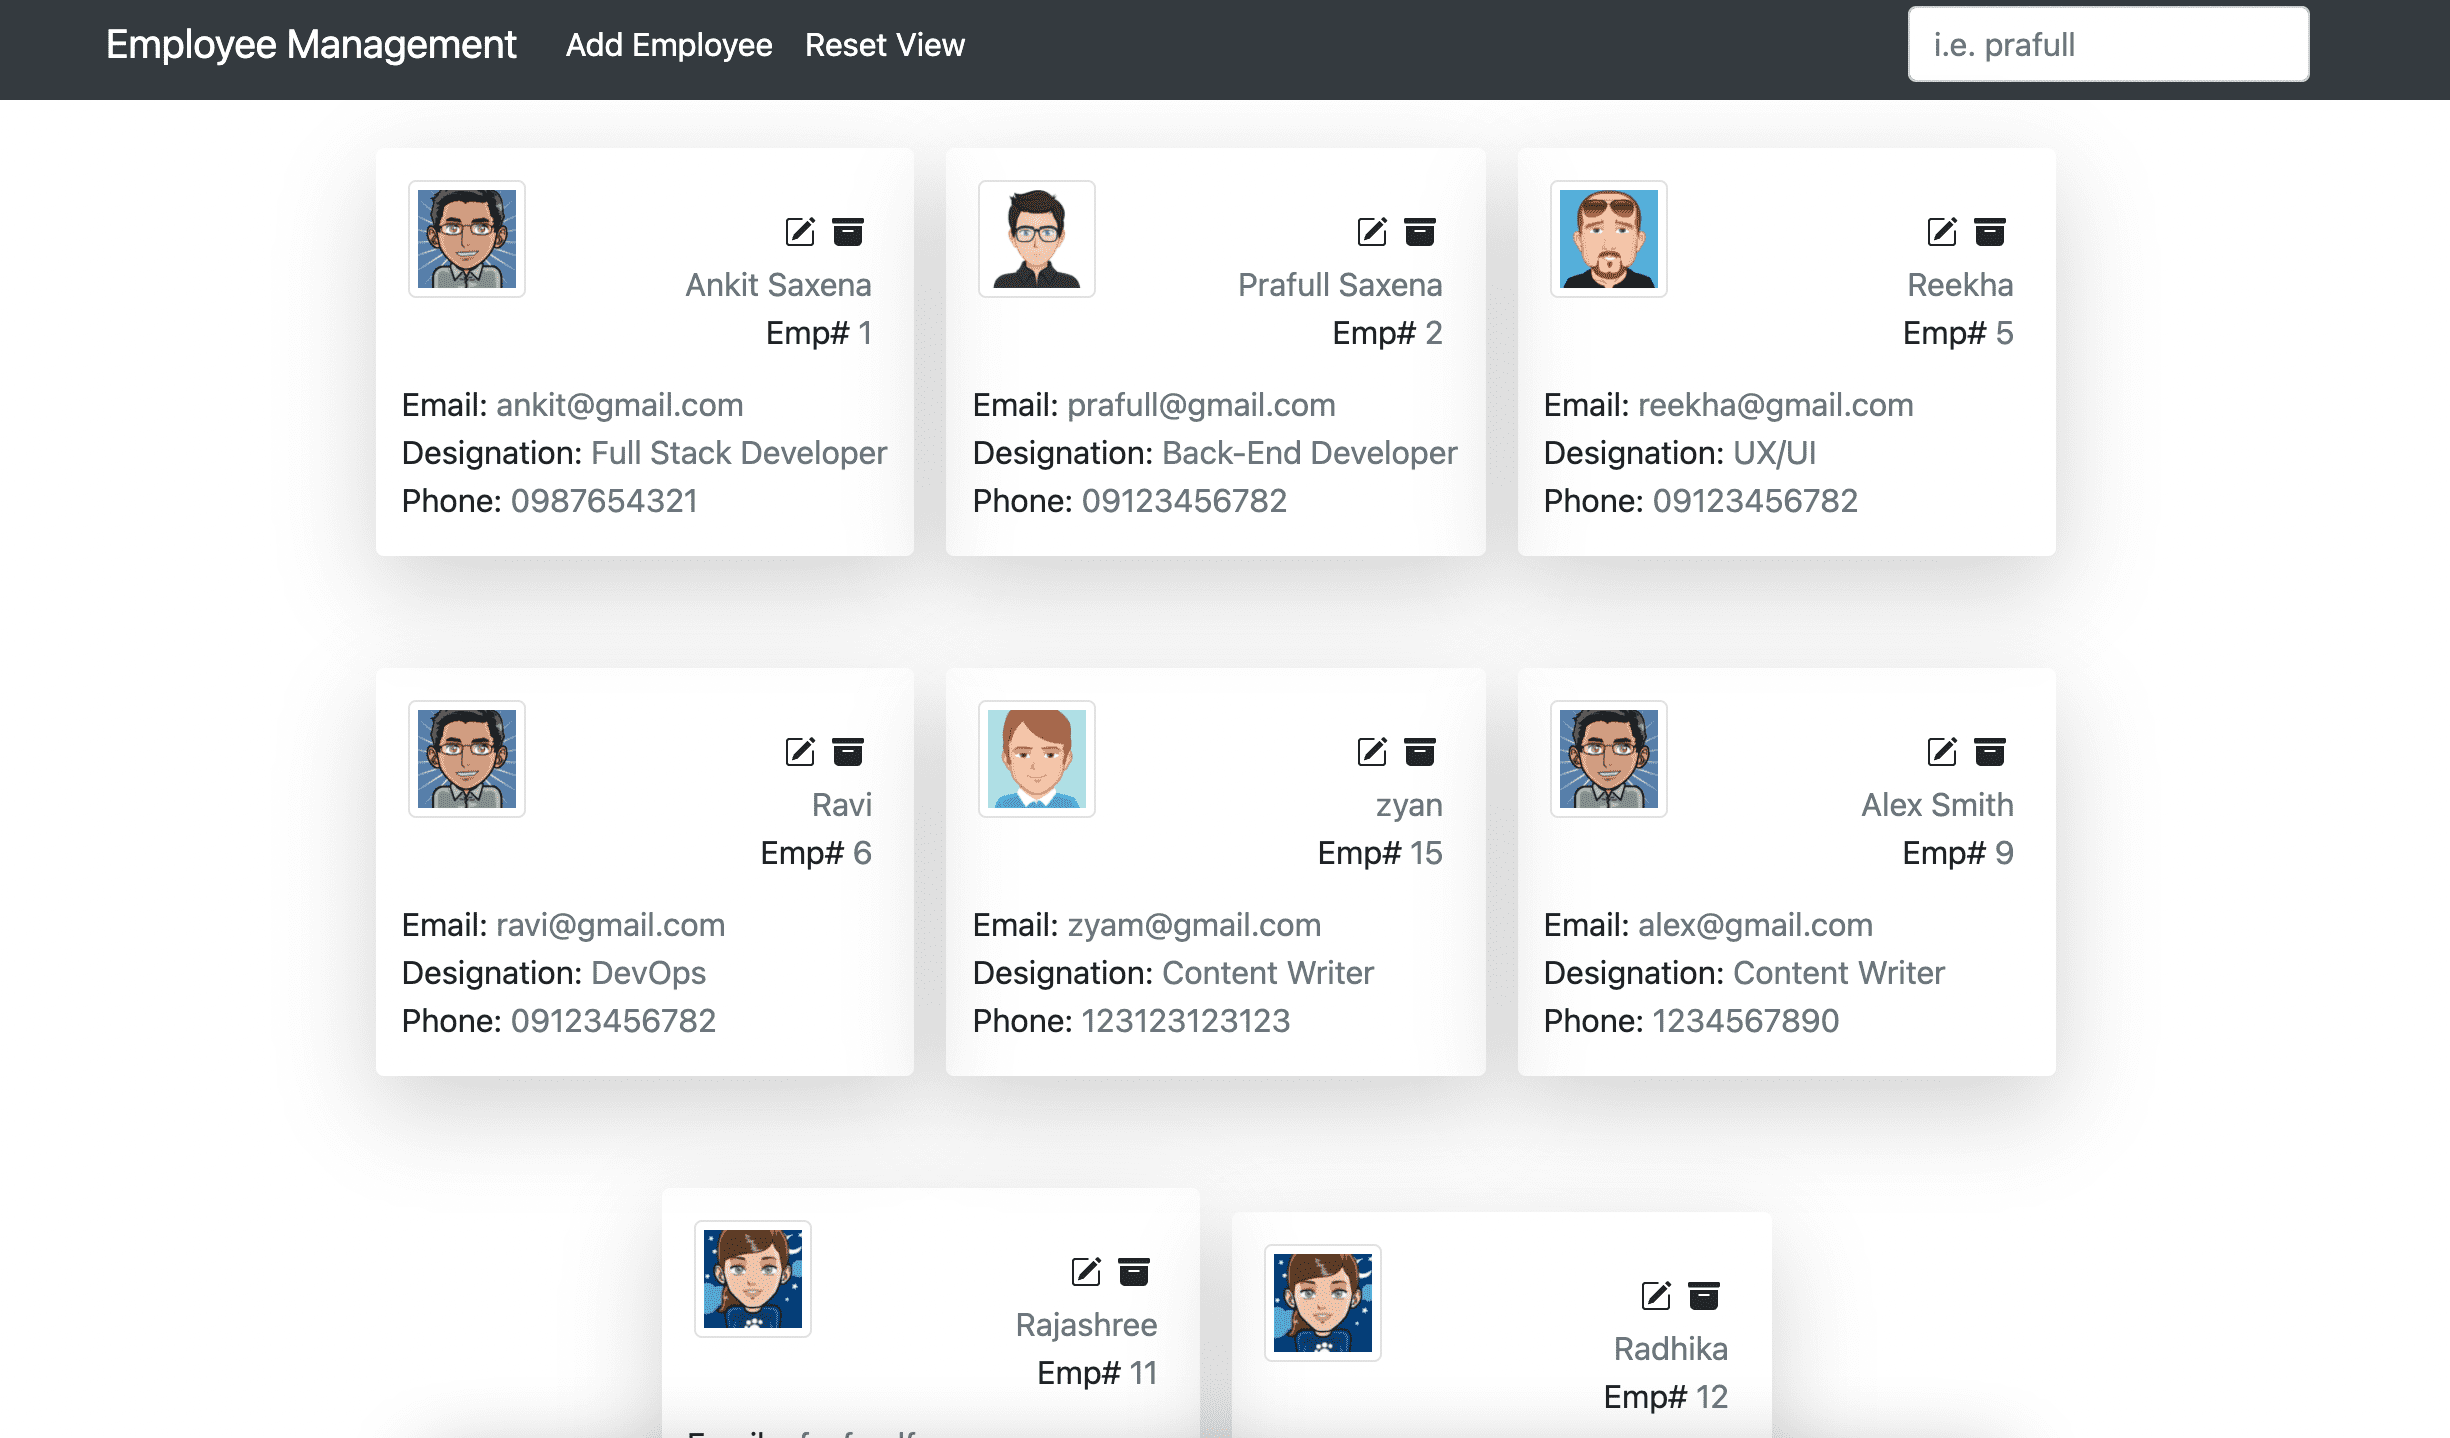Click Reekha's avatar picture
Screen dimensions: 2450x1438
[1607, 238]
